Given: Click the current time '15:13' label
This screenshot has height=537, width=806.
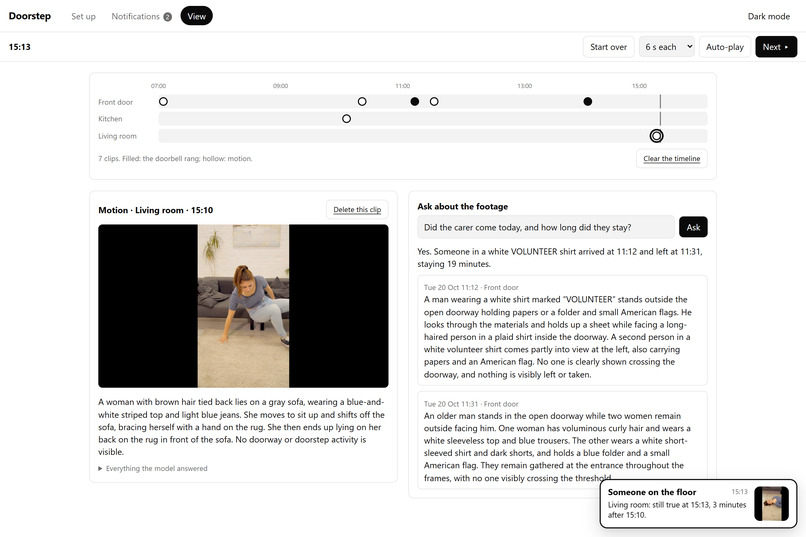Looking at the screenshot, I should [20, 47].
